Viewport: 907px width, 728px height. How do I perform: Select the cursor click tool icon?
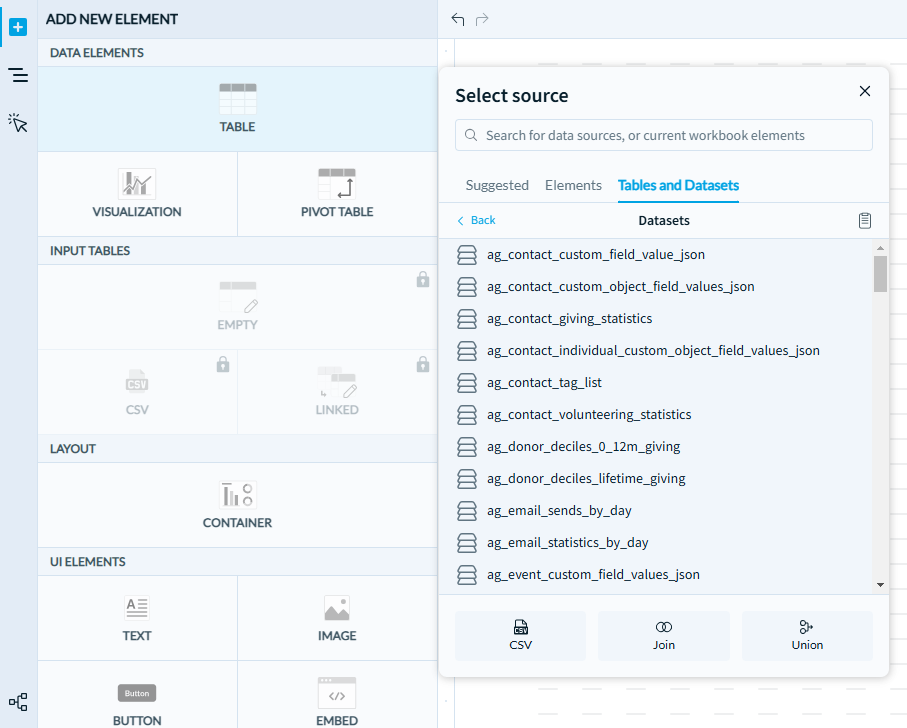[18, 123]
